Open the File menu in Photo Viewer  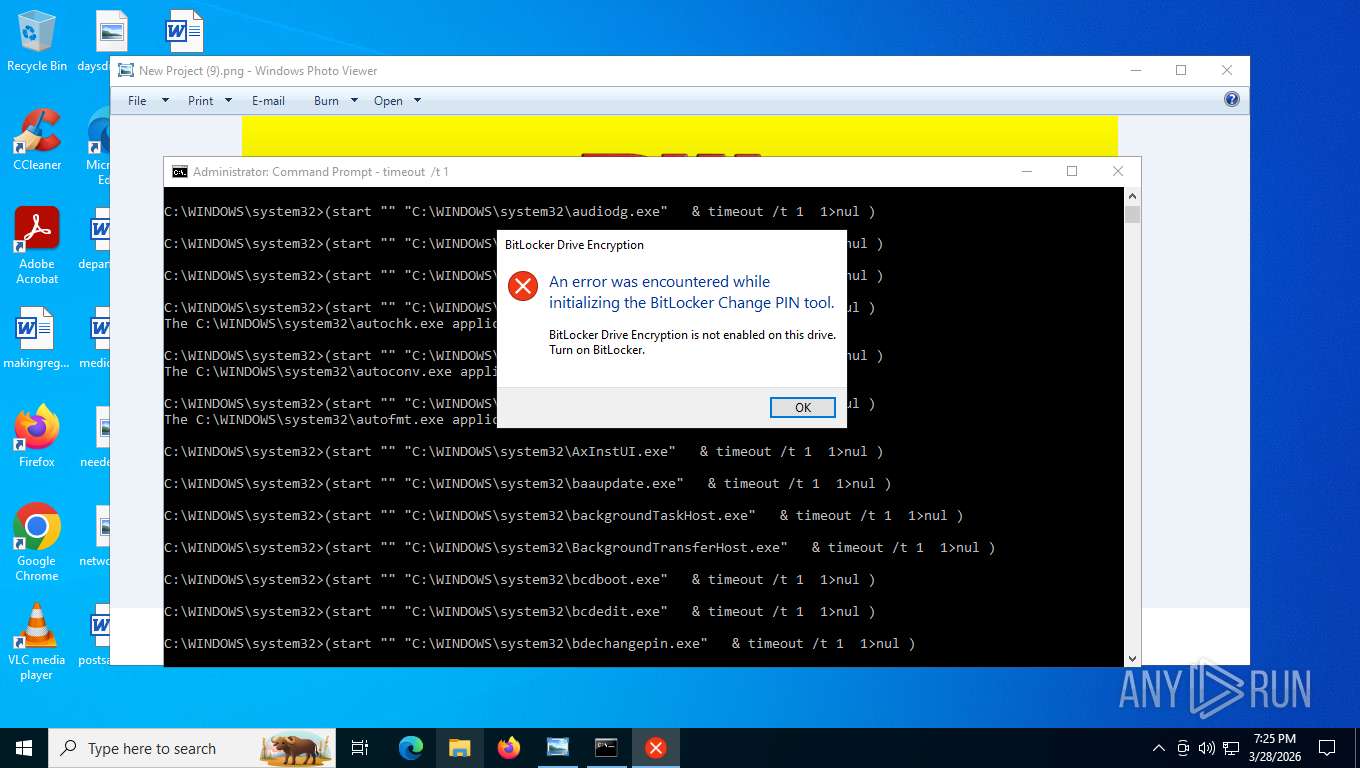(x=137, y=101)
